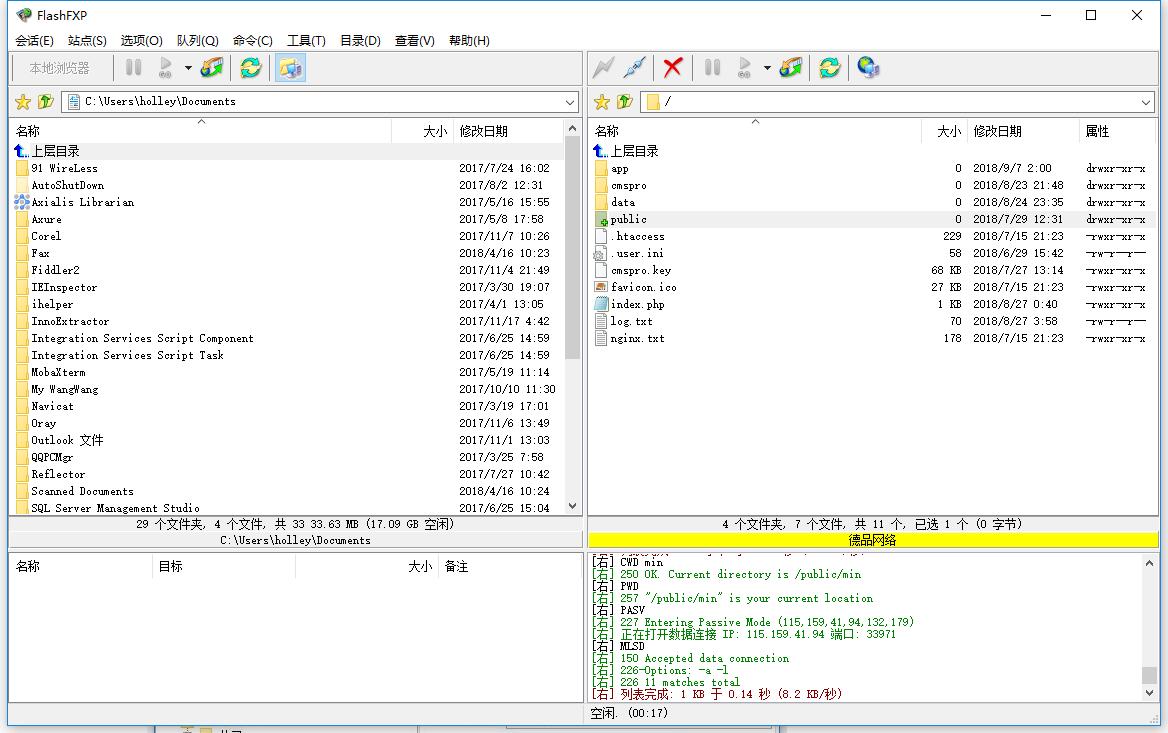This screenshot has width=1168, height=733.
Task: Open the 工具(T) menu
Action: click(306, 41)
